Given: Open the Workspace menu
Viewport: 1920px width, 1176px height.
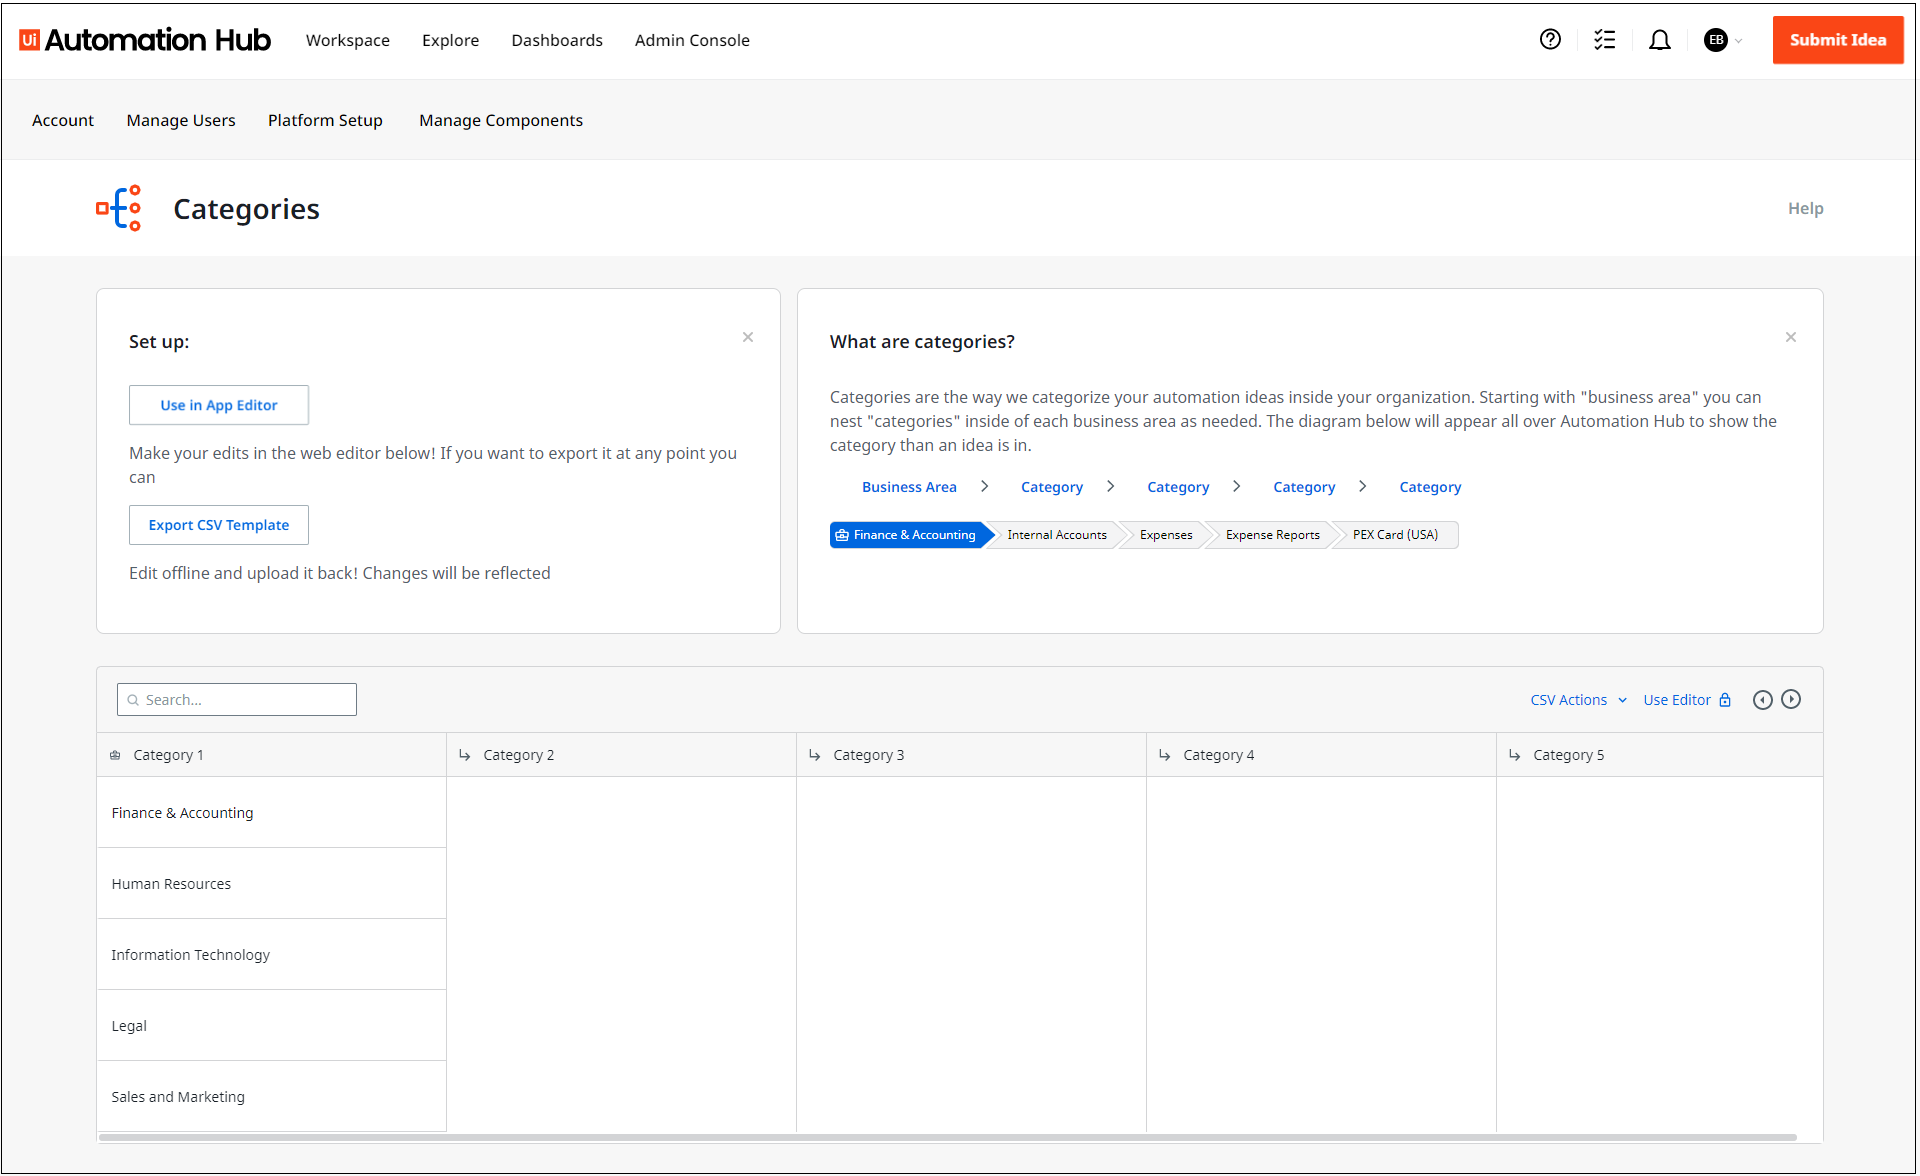Looking at the screenshot, I should click(x=348, y=40).
